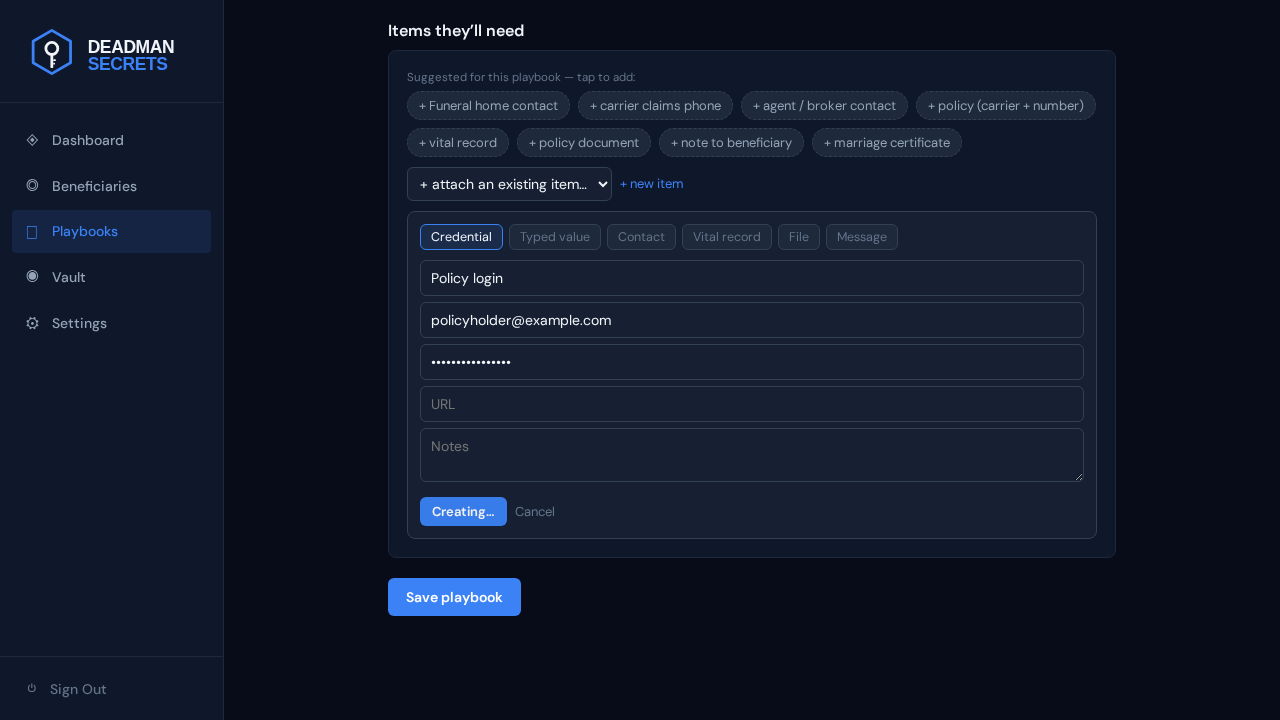Click the Settings gear icon
1280x720 pixels.
coord(32,323)
